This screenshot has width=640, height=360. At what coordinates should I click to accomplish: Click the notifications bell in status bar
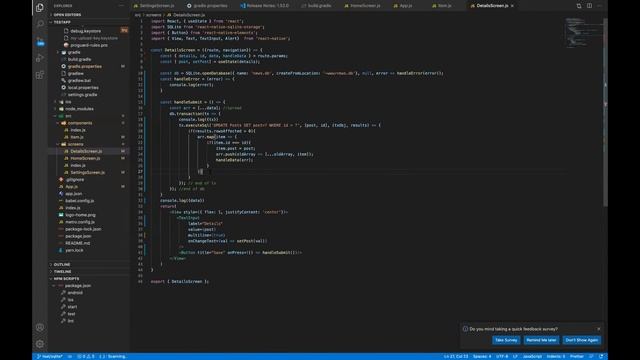601,356
